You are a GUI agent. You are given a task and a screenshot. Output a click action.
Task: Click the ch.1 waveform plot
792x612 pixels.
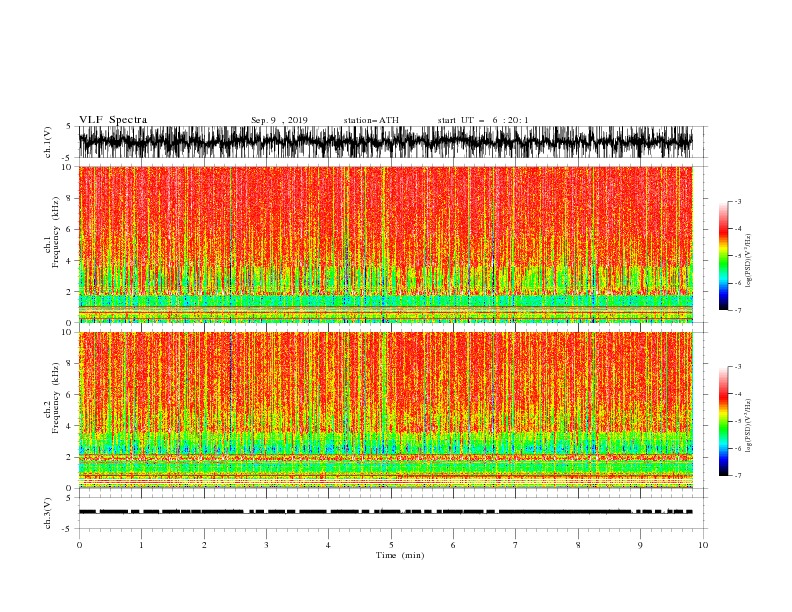click(x=385, y=142)
